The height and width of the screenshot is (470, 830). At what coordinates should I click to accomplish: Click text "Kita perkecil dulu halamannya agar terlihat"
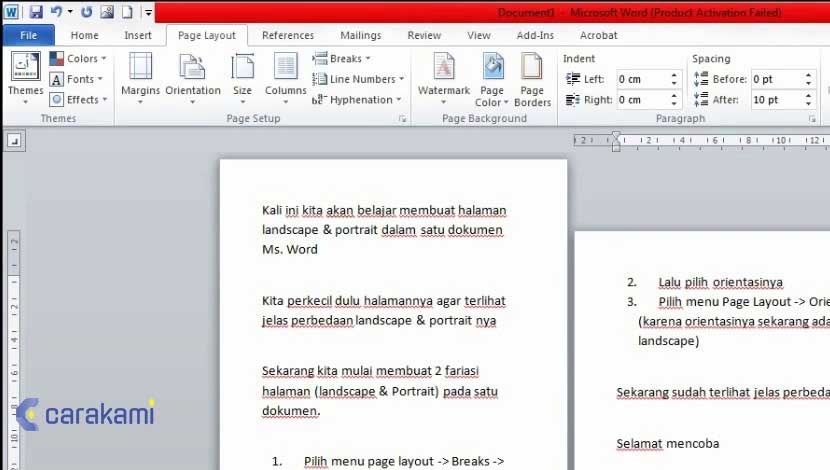[x=384, y=301]
